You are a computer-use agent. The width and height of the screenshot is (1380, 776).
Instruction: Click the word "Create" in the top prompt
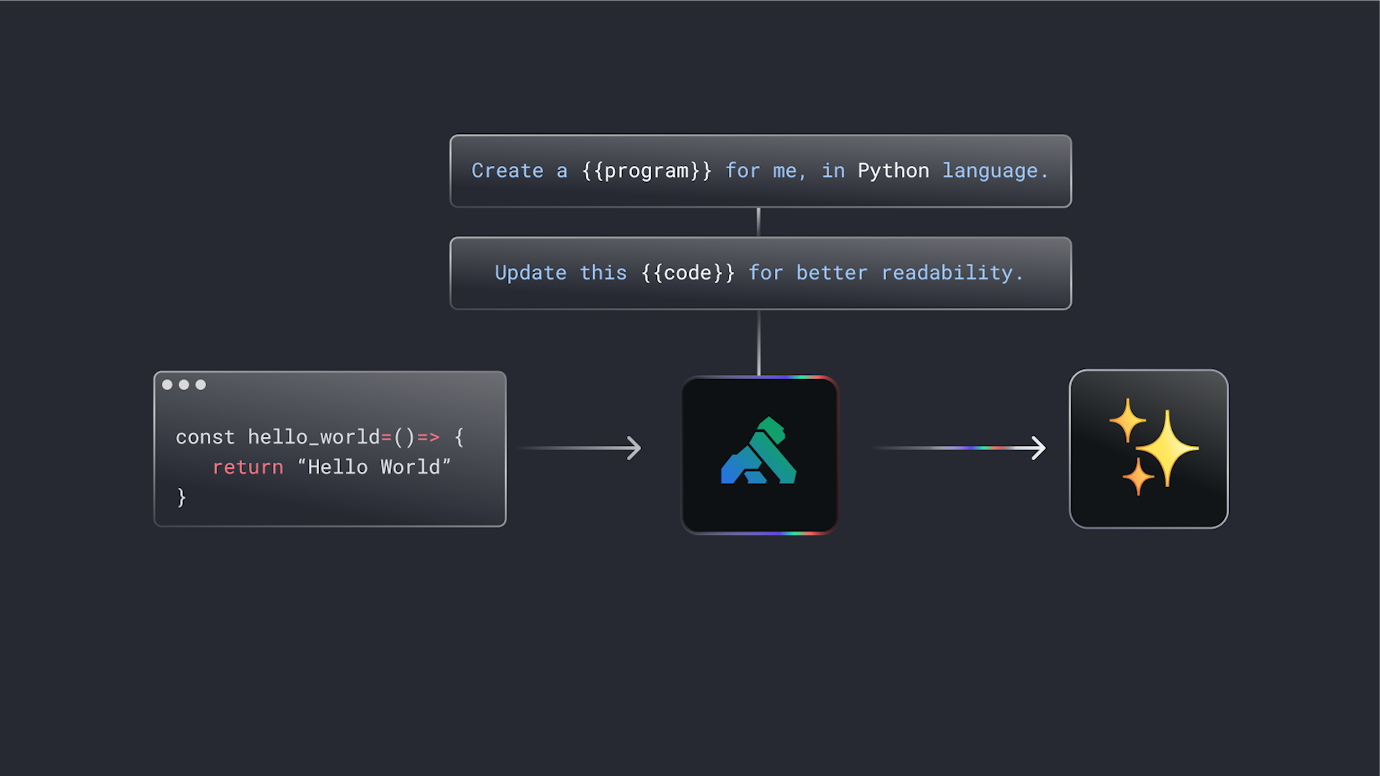(507, 171)
